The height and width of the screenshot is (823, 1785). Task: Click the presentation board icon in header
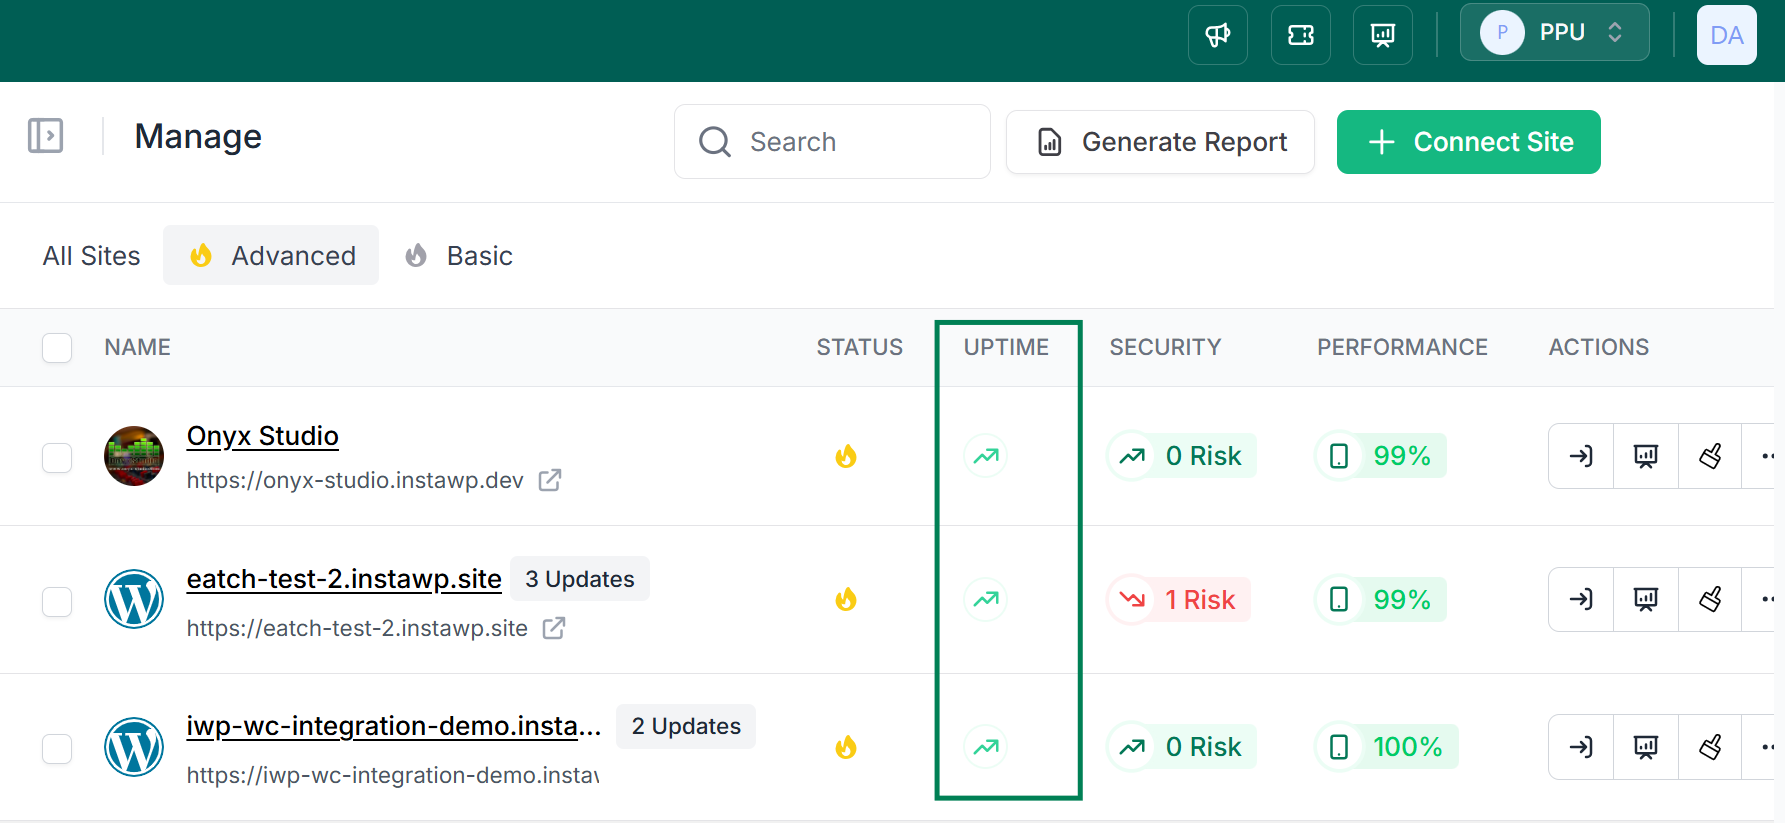pos(1382,35)
